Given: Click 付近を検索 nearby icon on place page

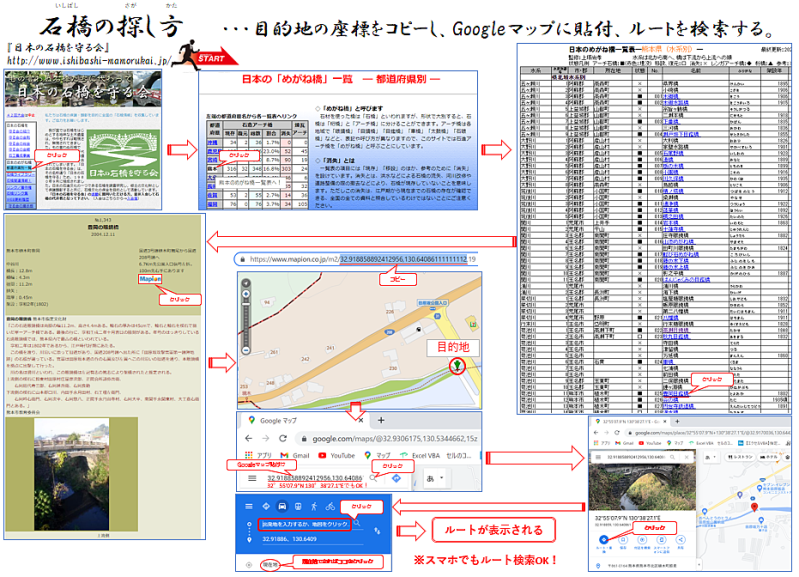Looking at the screenshot, I should tap(642, 539).
